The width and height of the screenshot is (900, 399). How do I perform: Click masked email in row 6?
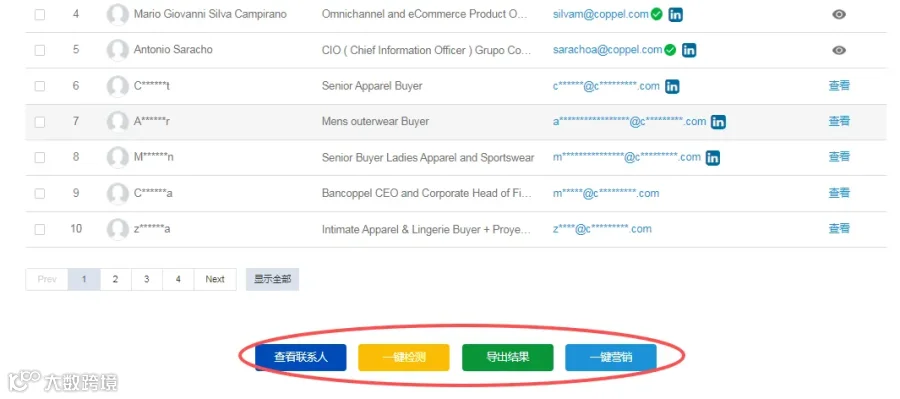(x=606, y=86)
